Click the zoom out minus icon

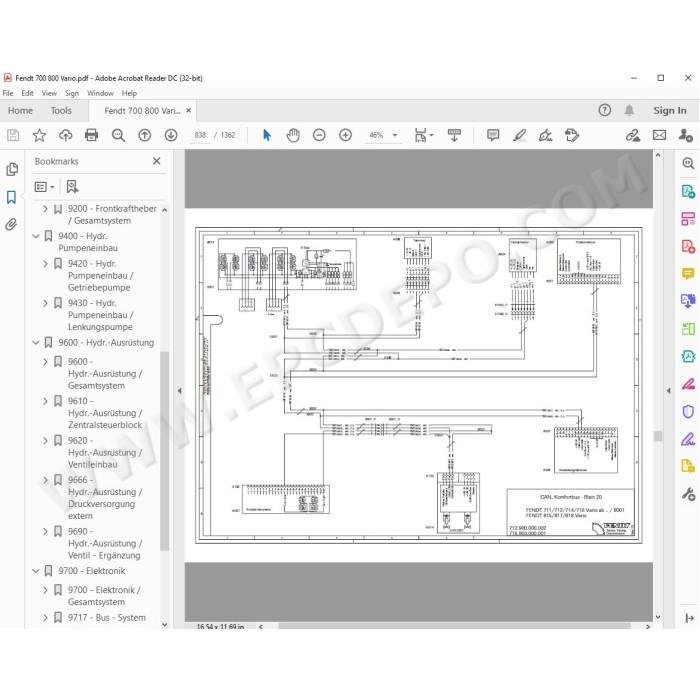319,135
